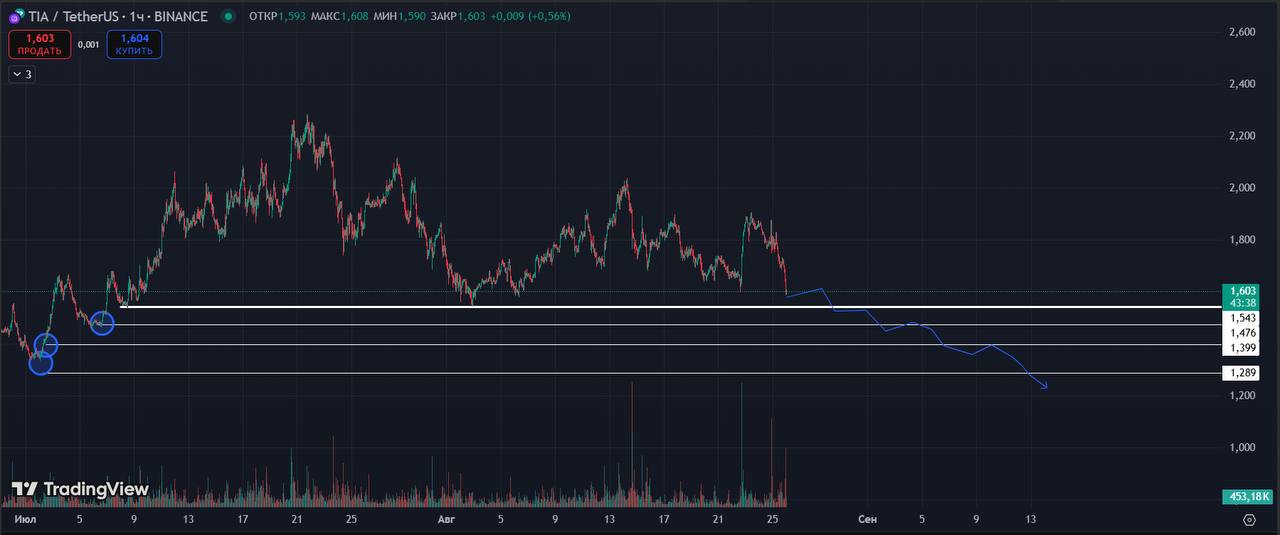The height and width of the screenshot is (535, 1280).
Task: Click the 2,200 price axis tick
Action: tap(1242, 136)
